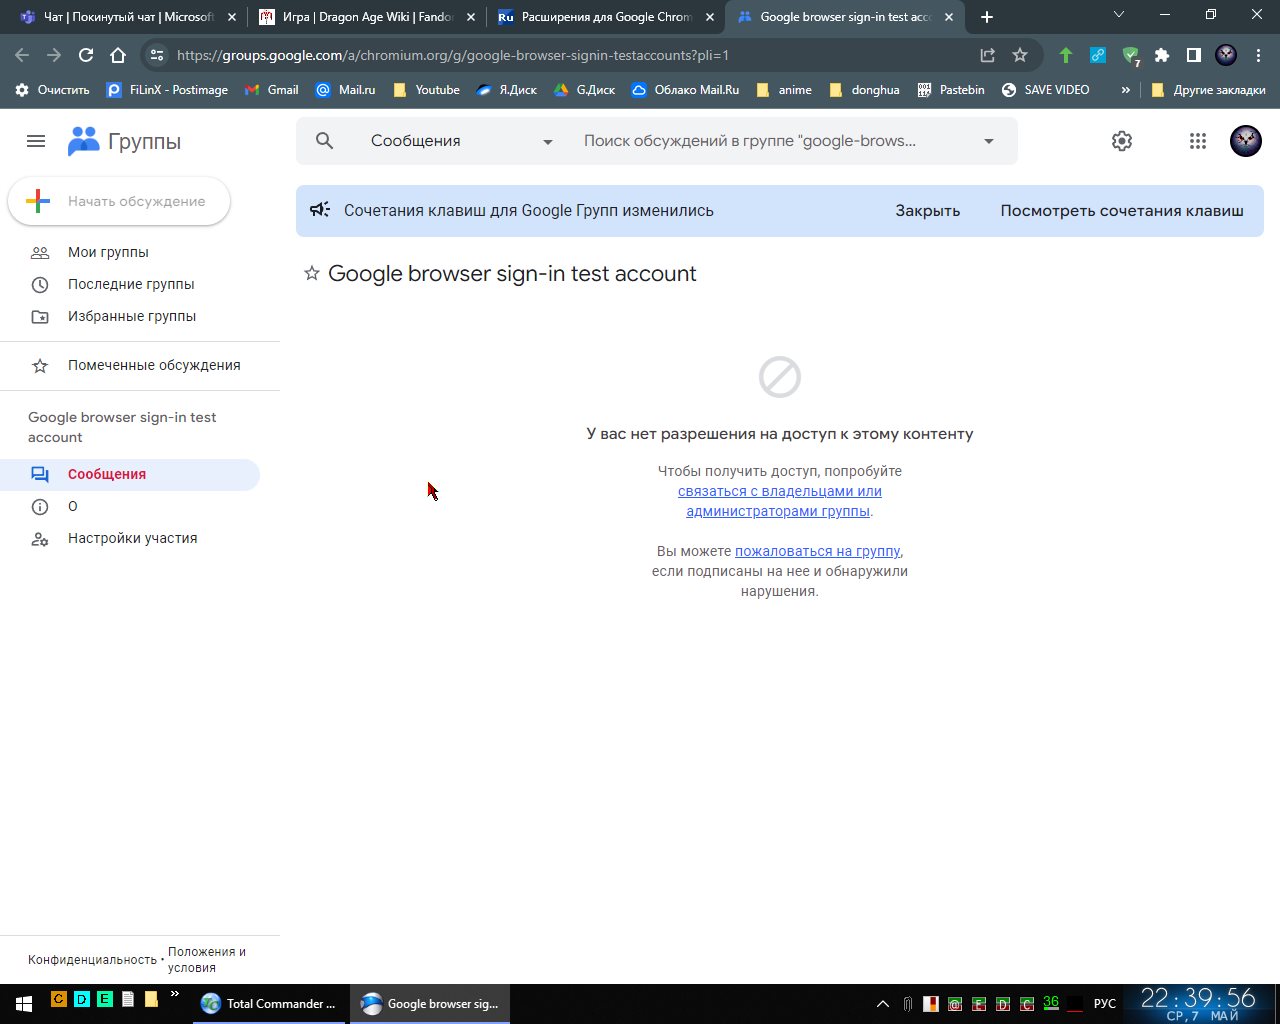Open the anime bookmarks folder

point(784,90)
